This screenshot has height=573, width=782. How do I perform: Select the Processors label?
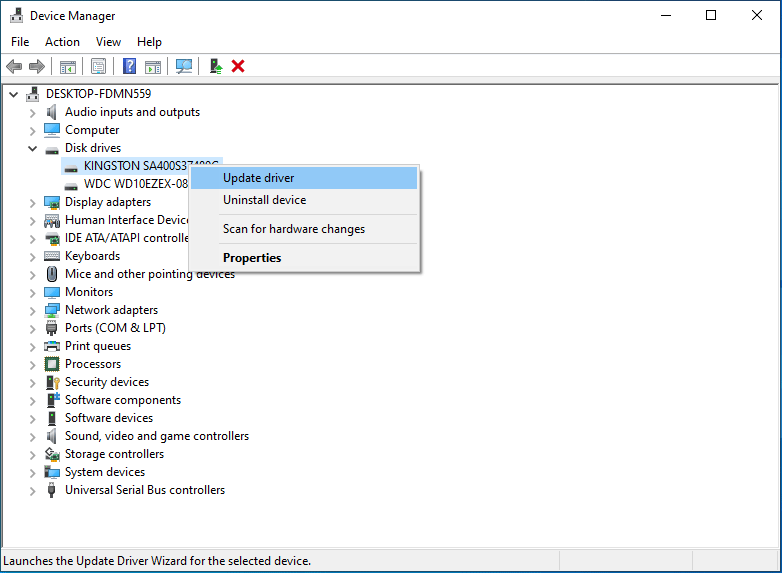pos(93,364)
